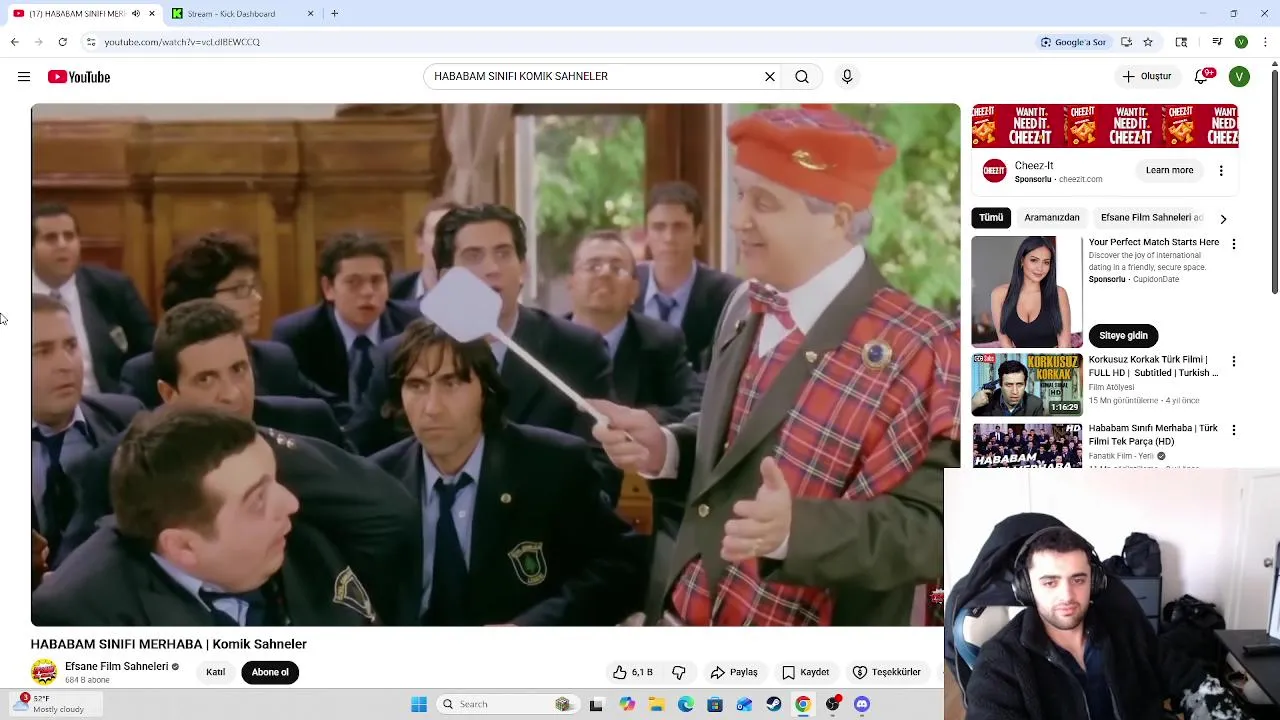The image size is (1280, 720).
Task: Open the Efsane Film Sahneleri channel avatar
Action: [x=44, y=672]
